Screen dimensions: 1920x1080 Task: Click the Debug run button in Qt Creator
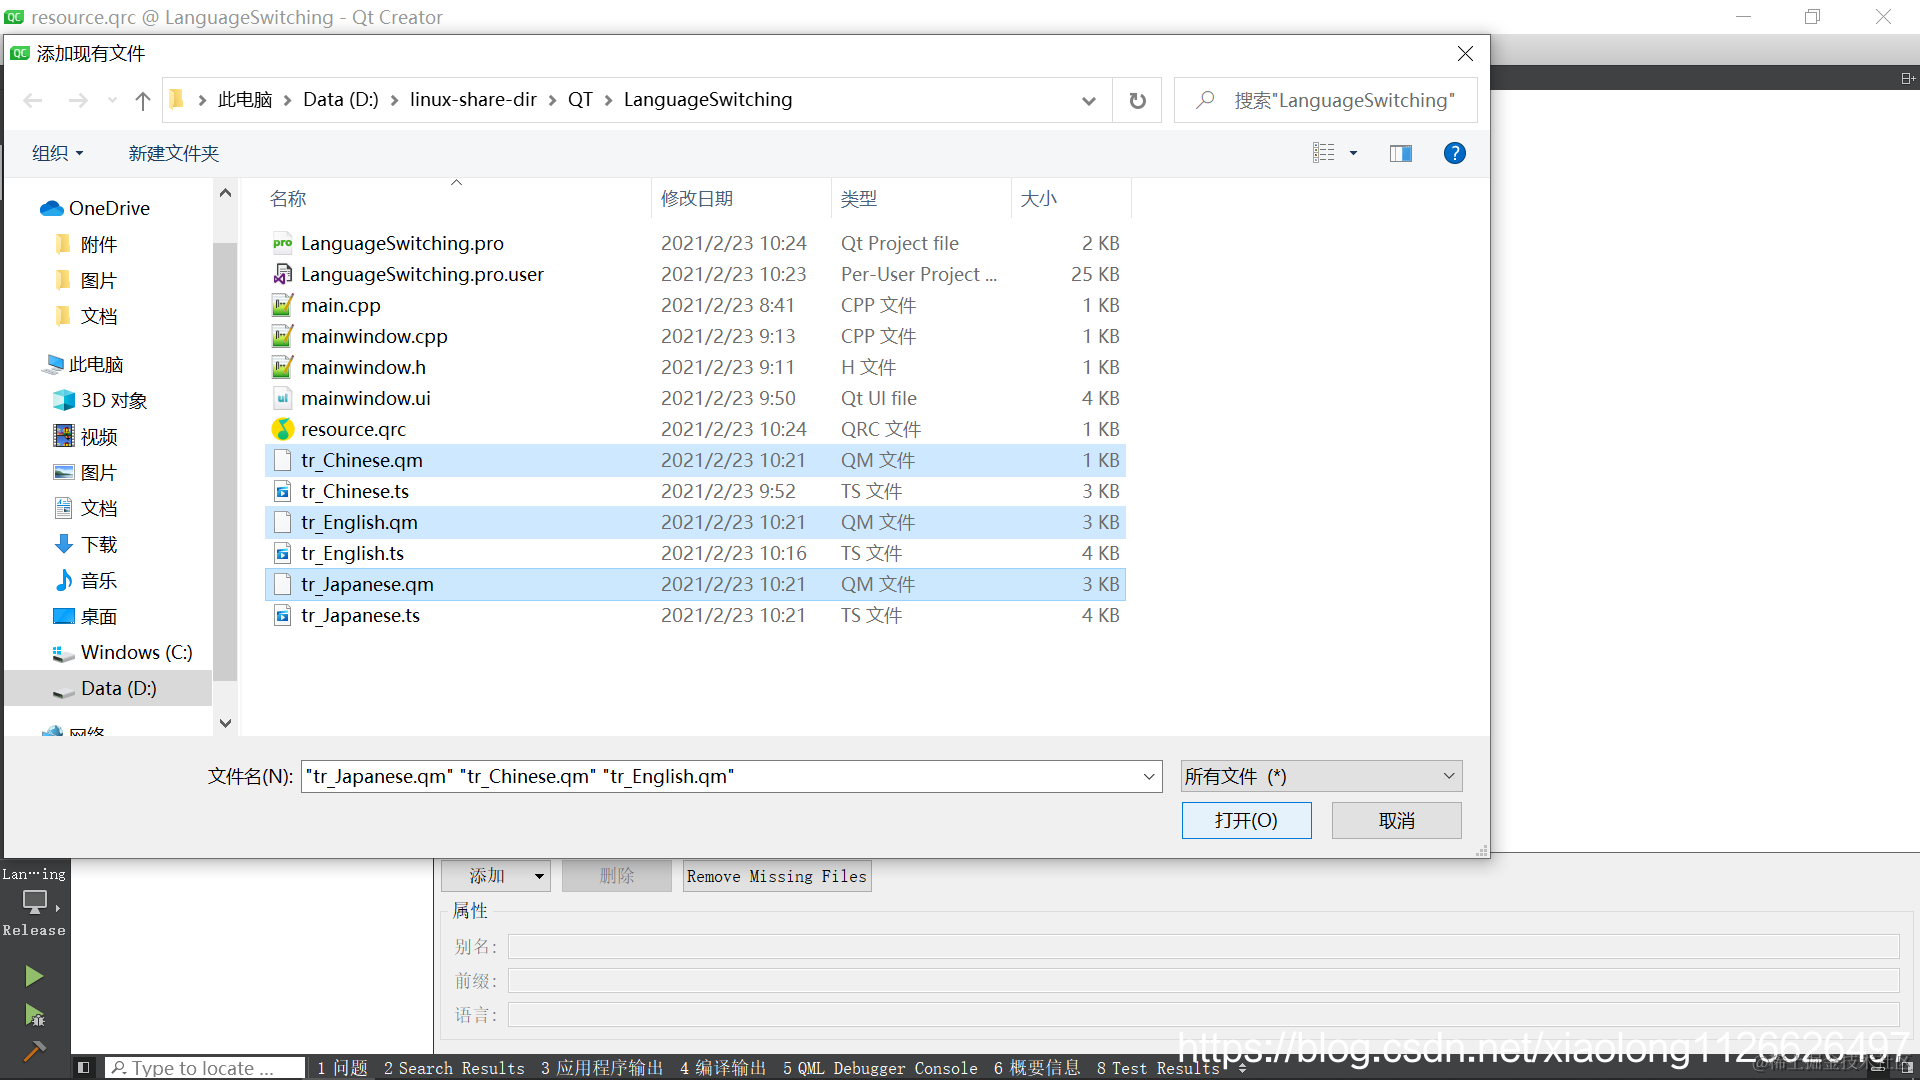click(34, 1016)
